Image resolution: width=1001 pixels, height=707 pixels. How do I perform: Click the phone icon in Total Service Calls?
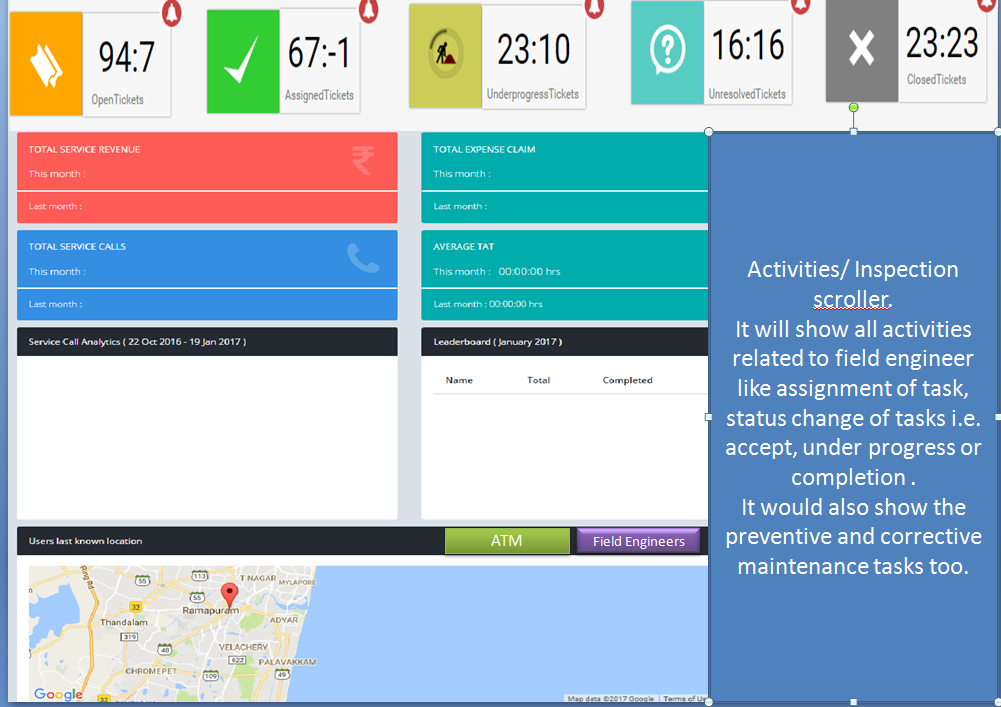click(362, 258)
